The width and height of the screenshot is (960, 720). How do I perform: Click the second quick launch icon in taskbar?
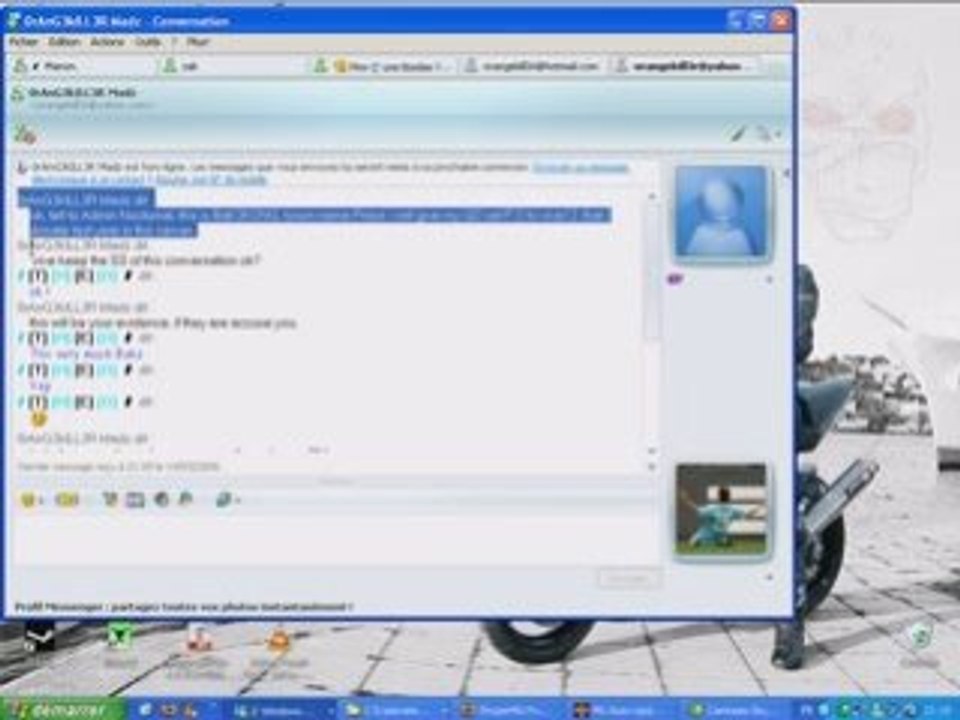(x=168, y=710)
